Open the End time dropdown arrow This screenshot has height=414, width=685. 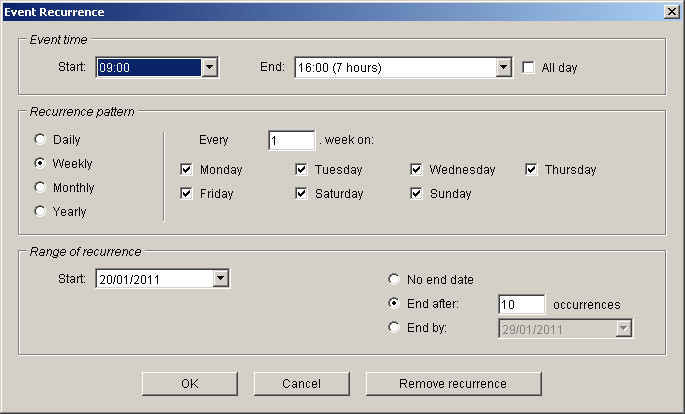(504, 67)
